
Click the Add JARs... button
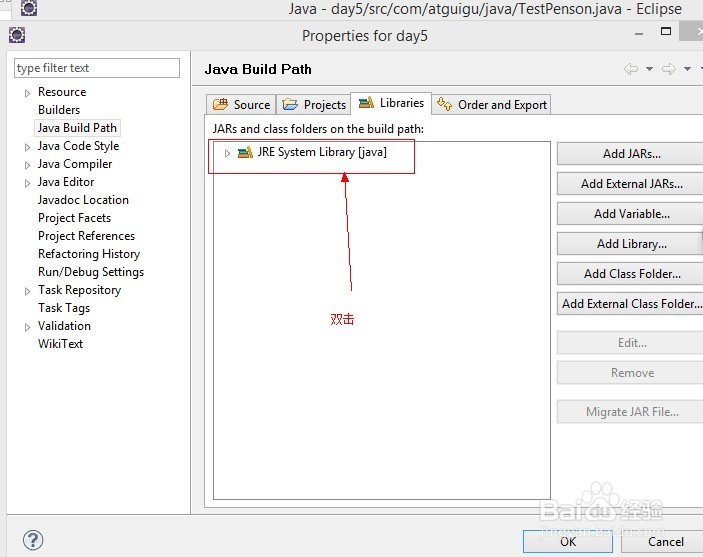631,154
